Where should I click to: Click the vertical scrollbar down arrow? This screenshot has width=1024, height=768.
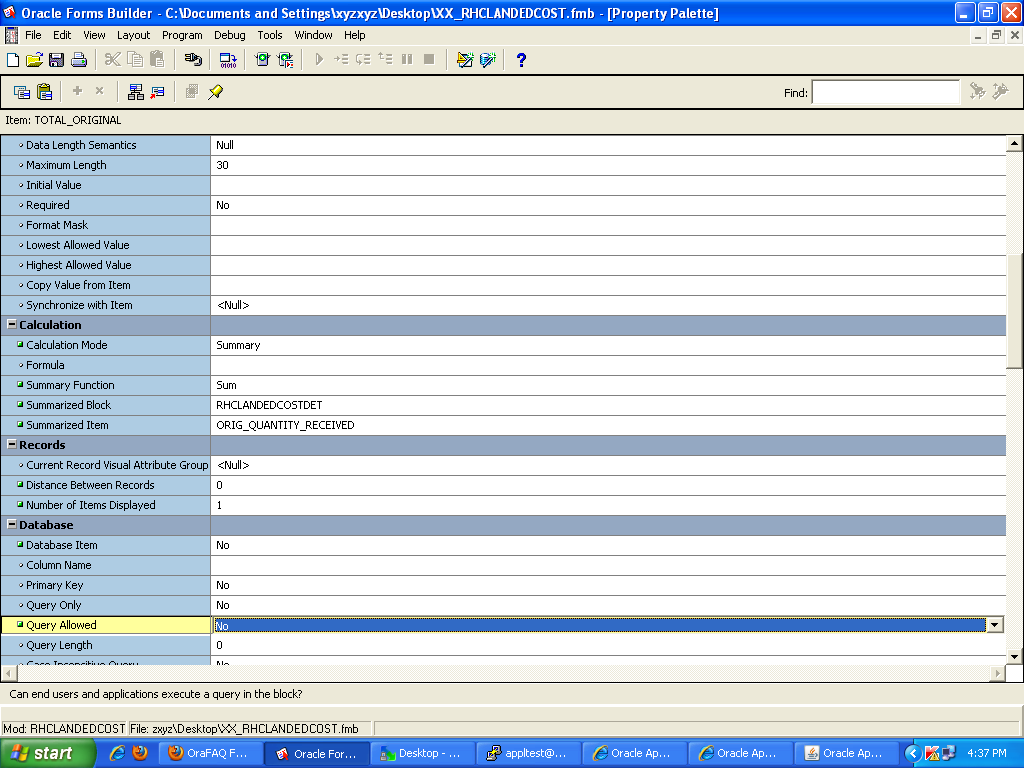(x=1014, y=656)
